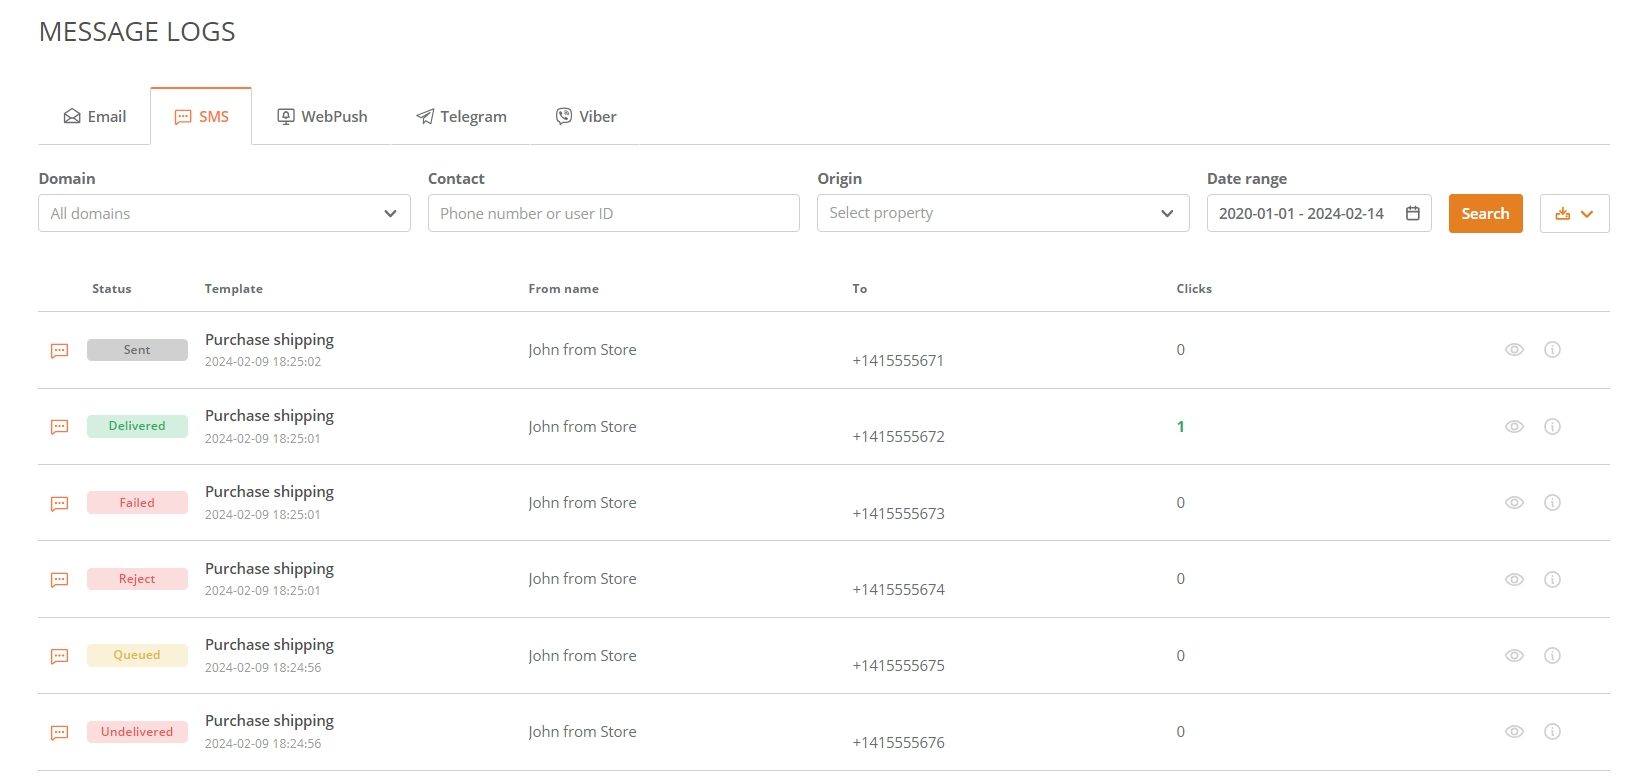Open info icon for +1415555672 row
Screen dimensions: 1647x778
(1552, 426)
